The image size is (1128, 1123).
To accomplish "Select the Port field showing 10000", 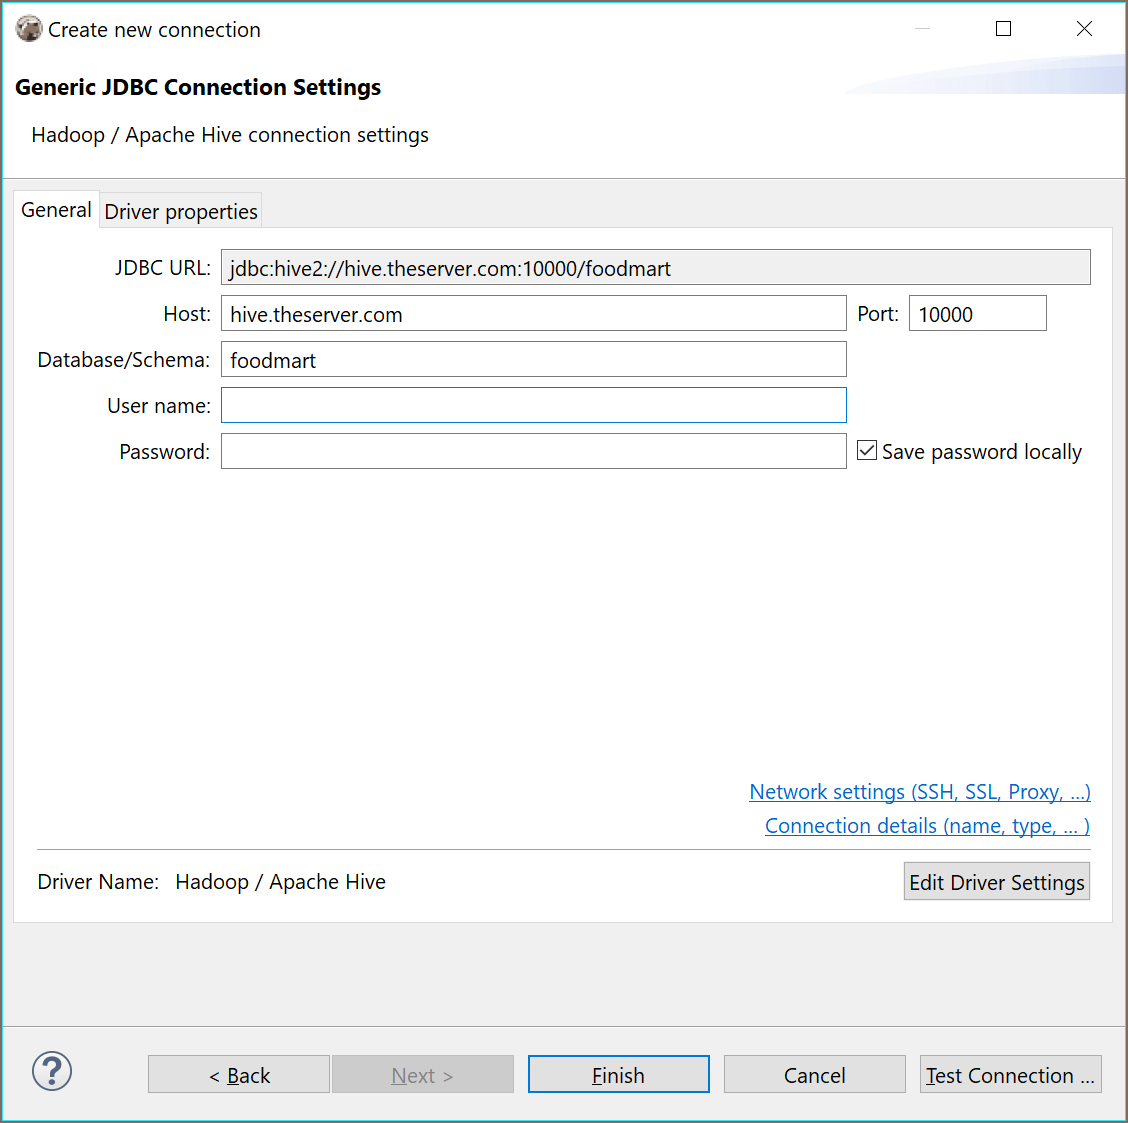I will [976, 314].
